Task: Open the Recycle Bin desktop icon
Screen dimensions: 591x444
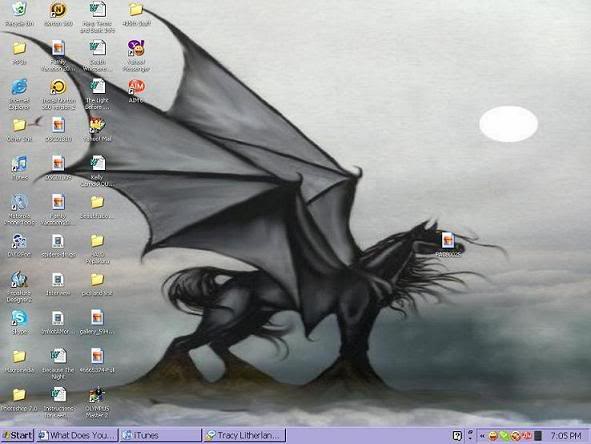Action: (19, 13)
